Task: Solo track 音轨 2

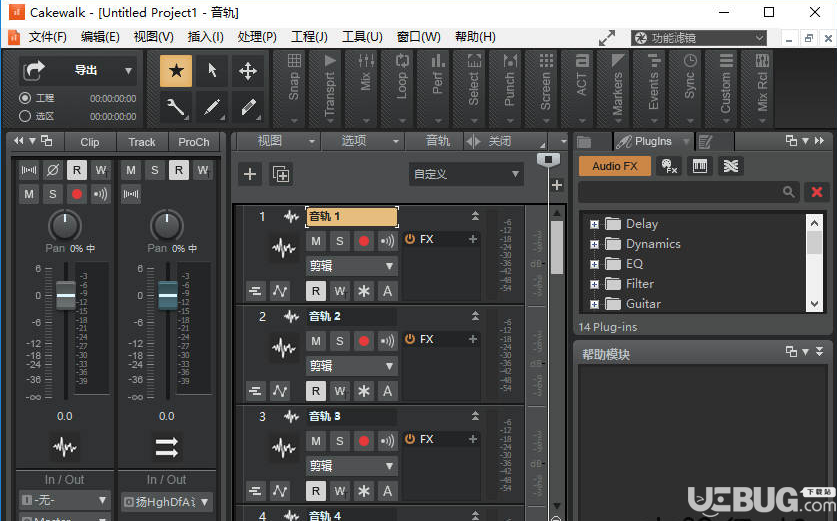Action: [x=339, y=341]
